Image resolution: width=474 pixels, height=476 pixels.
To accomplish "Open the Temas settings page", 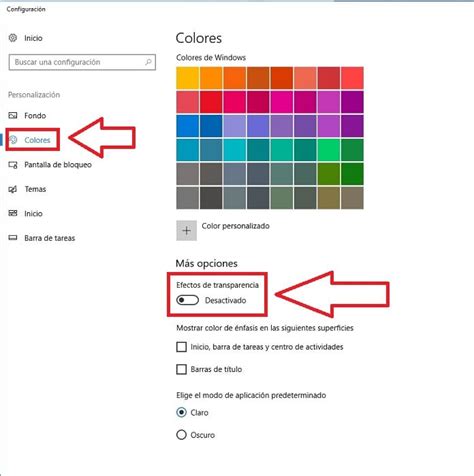I will (35, 189).
